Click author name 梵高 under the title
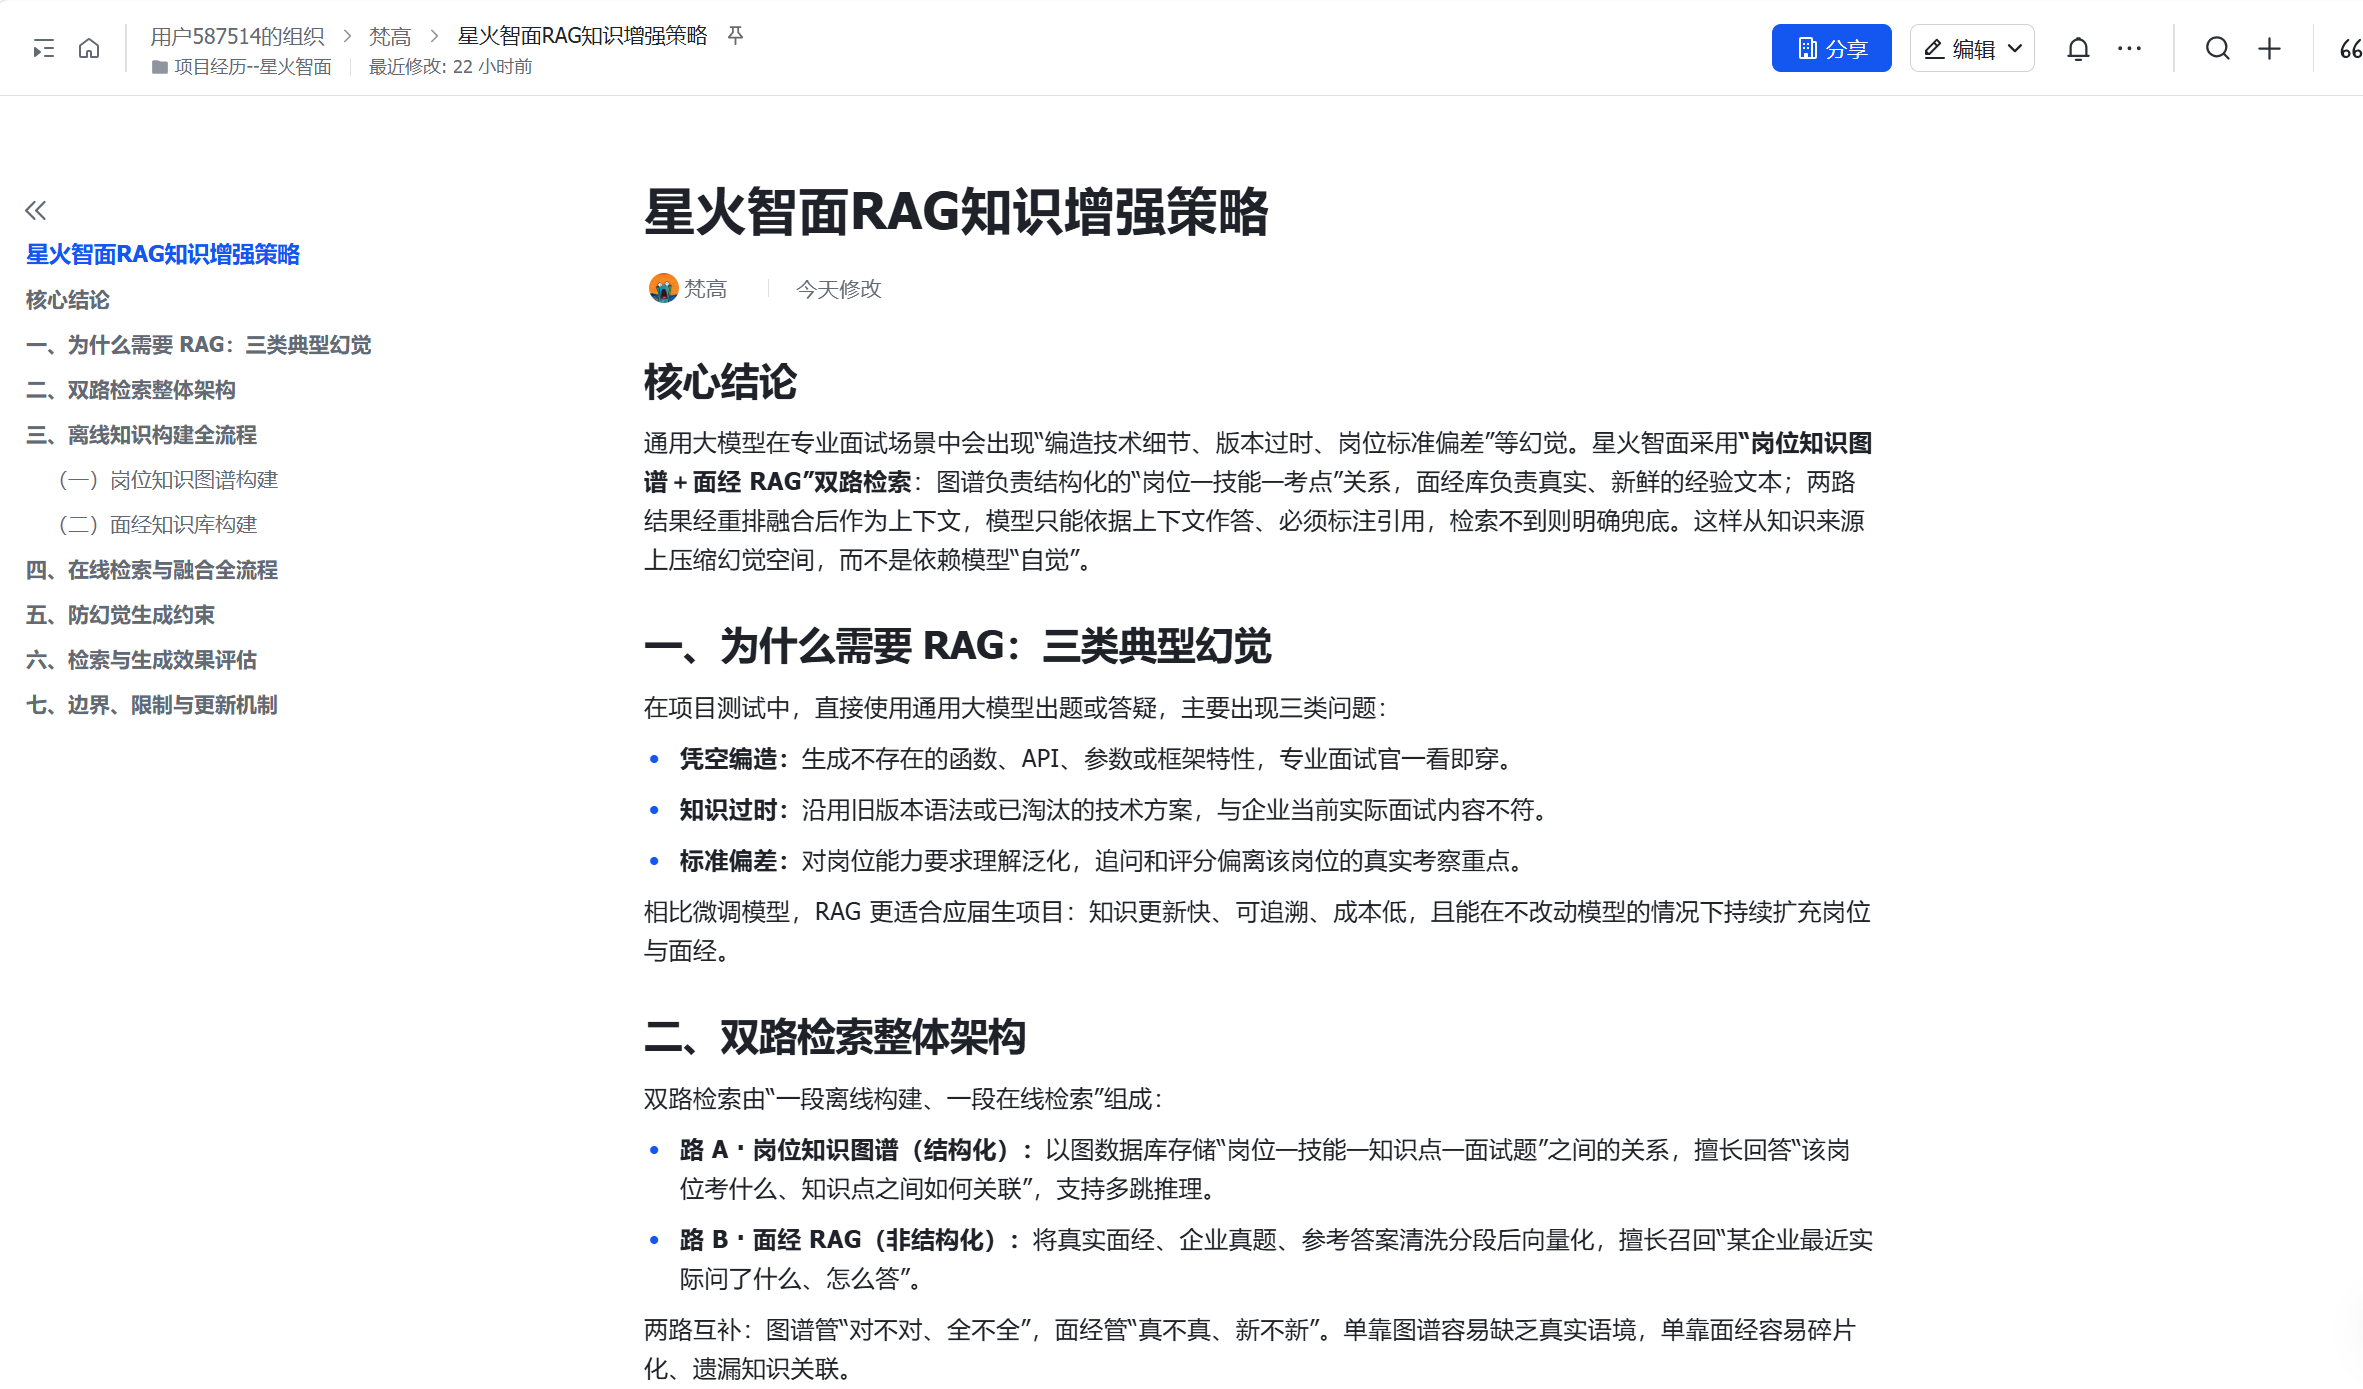 click(x=705, y=289)
